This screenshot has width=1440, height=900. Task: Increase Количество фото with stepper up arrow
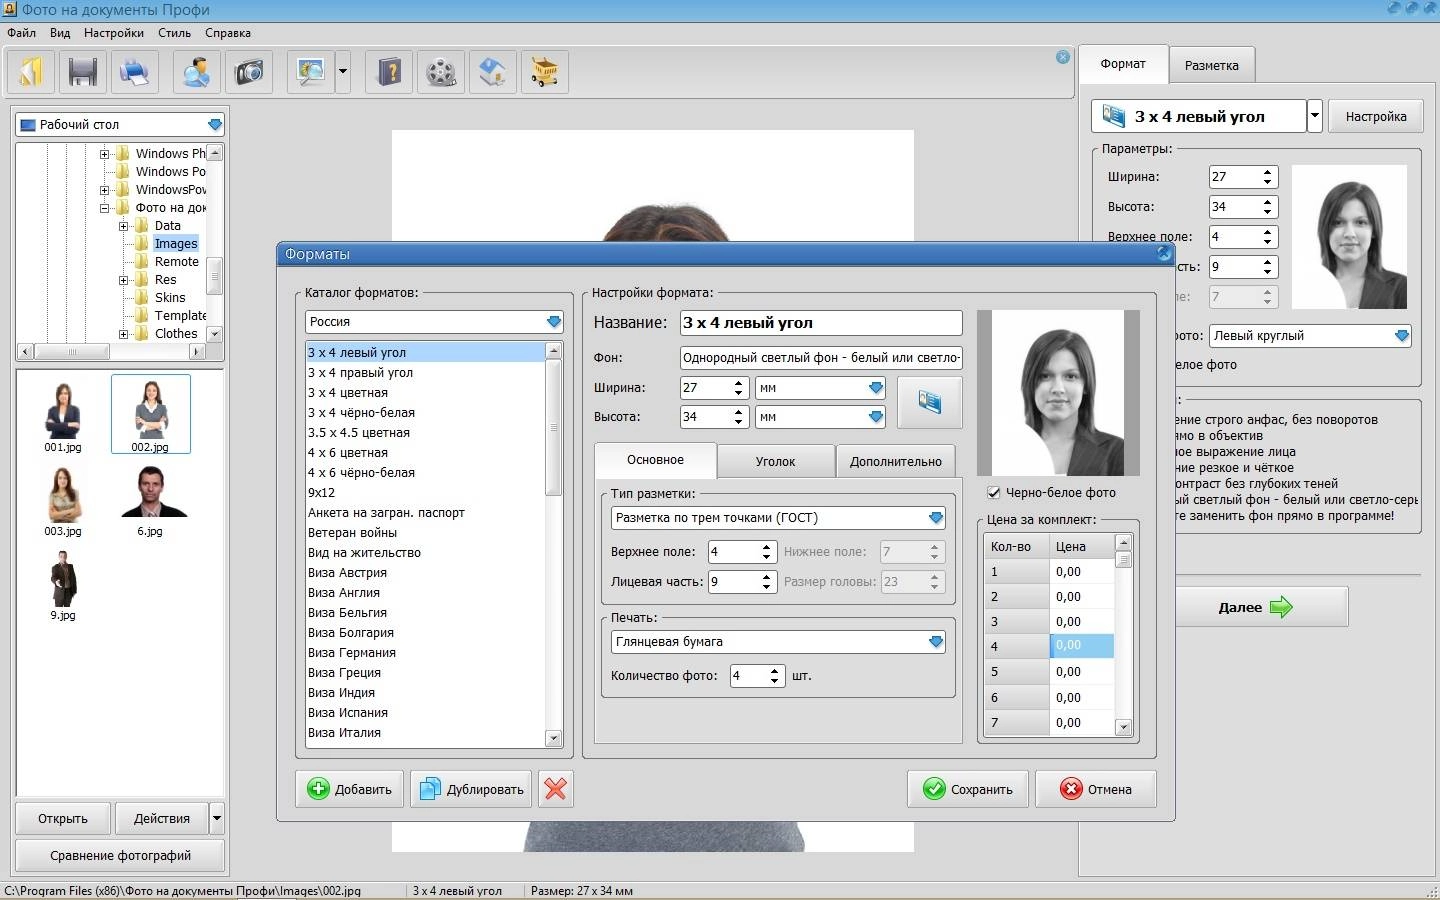tap(775, 671)
